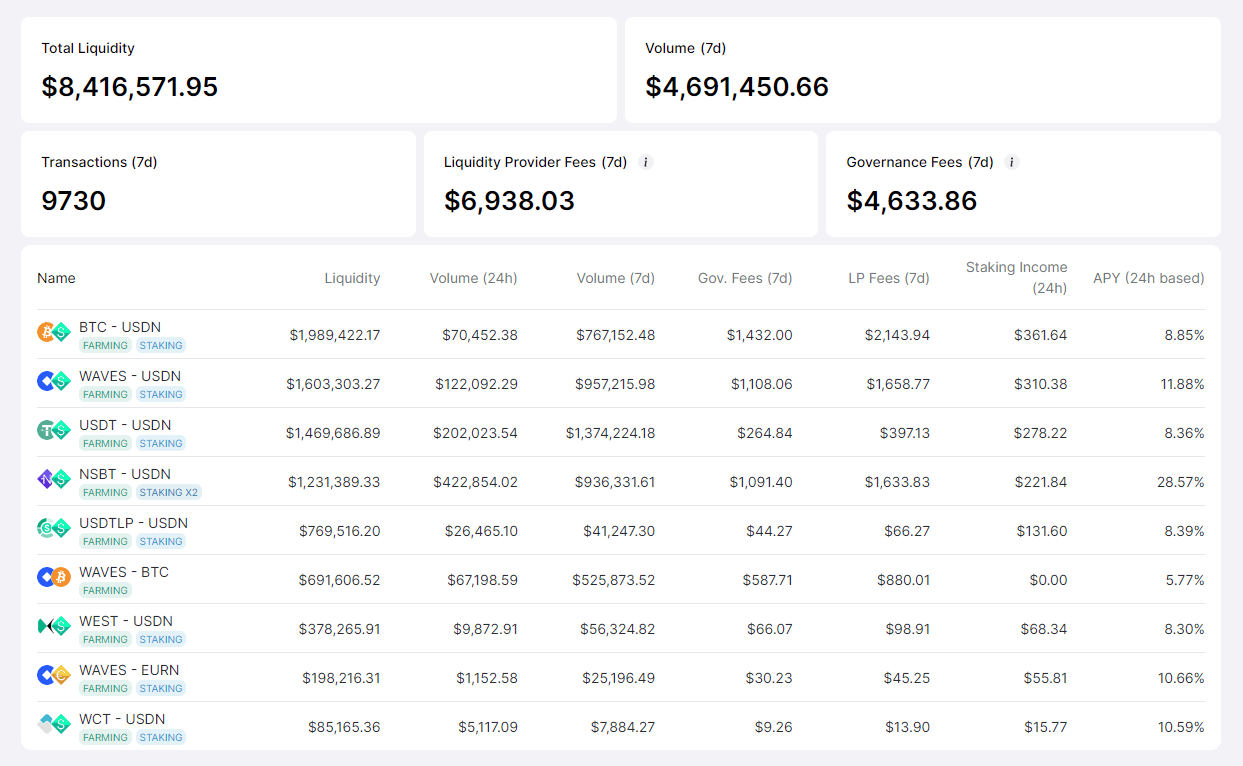Click info icon next to Governance Fees
Viewport: 1243px width, 766px height.
[1012, 162]
